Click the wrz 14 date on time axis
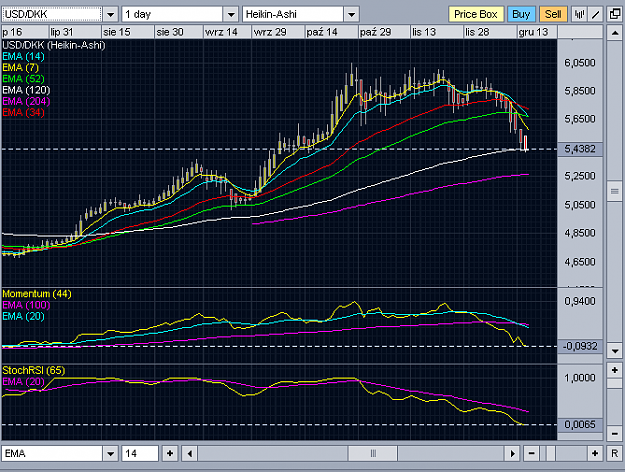625x472 pixels. (221, 32)
